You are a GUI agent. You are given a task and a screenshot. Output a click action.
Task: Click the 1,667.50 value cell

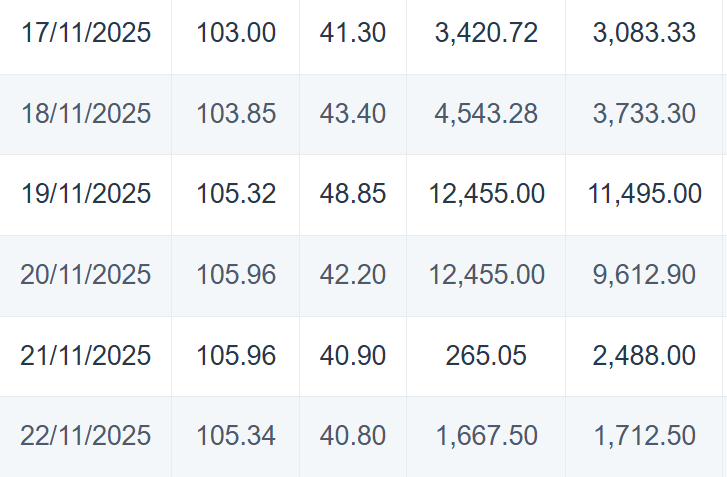click(486, 436)
